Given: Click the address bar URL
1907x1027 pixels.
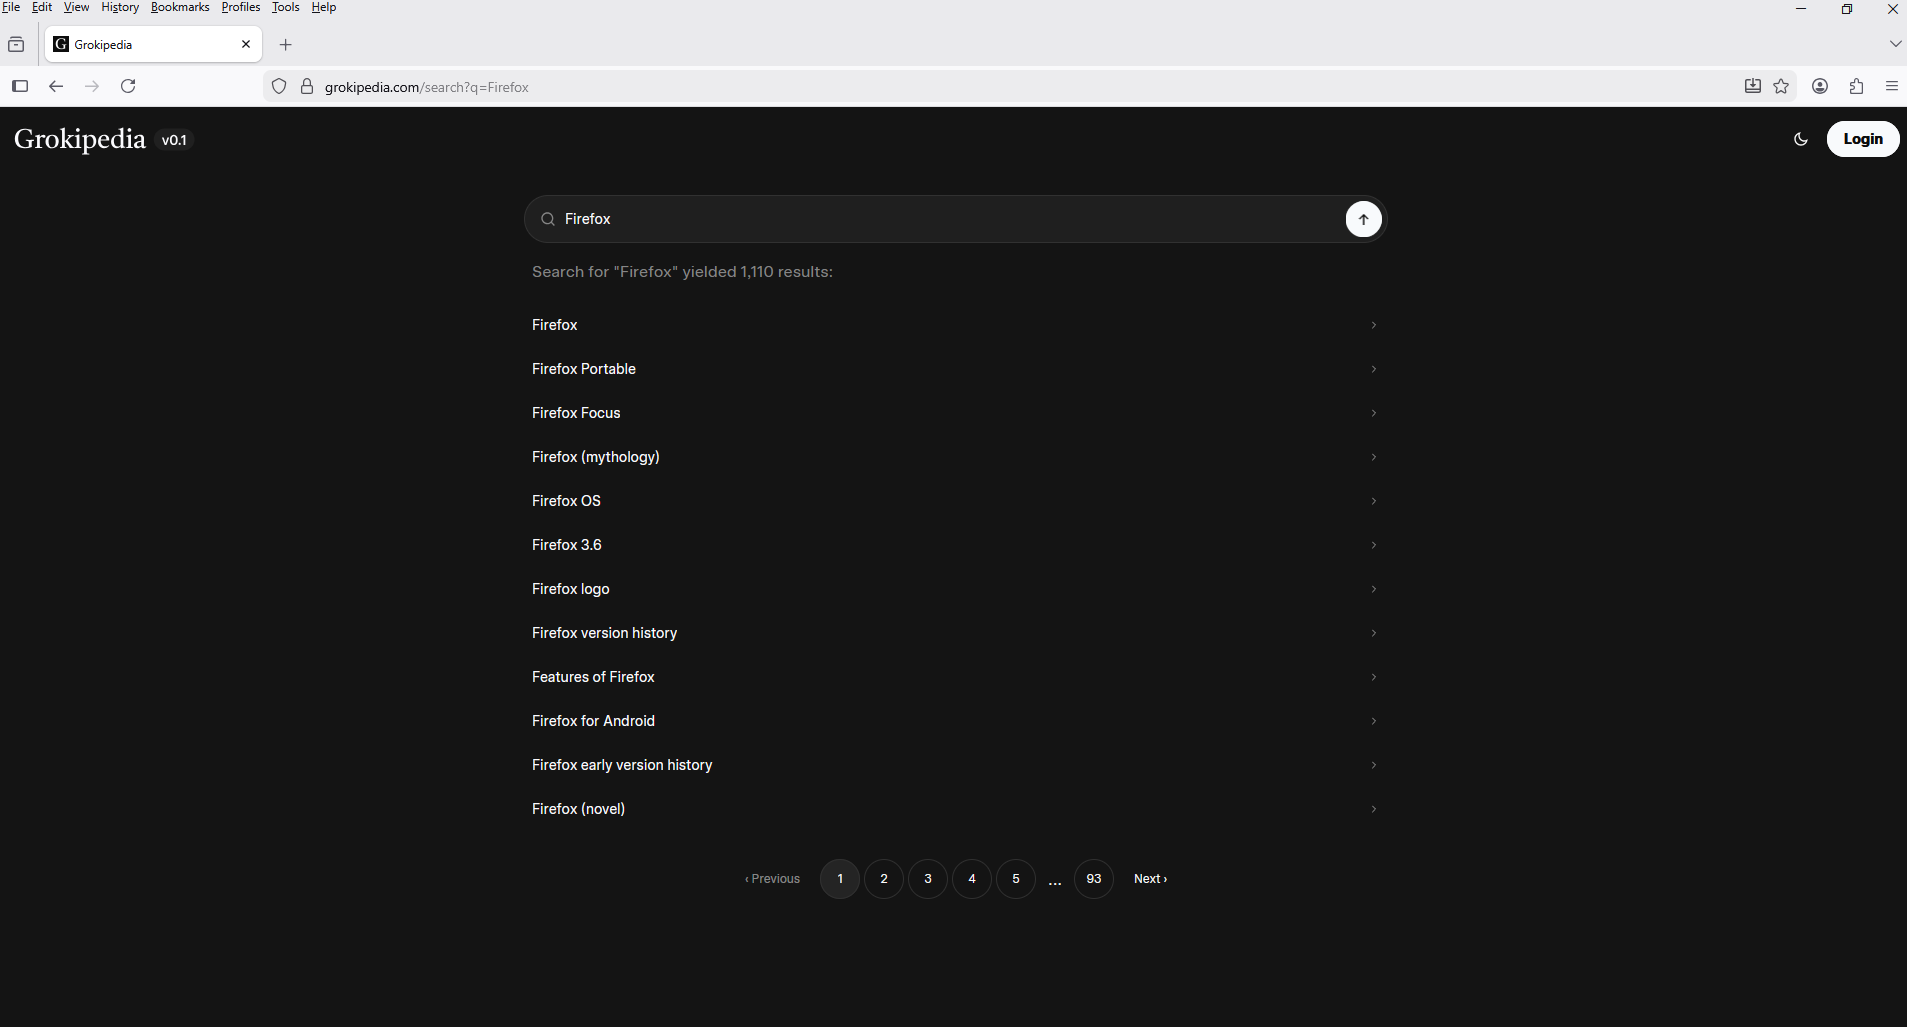Looking at the screenshot, I should [x=427, y=87].
